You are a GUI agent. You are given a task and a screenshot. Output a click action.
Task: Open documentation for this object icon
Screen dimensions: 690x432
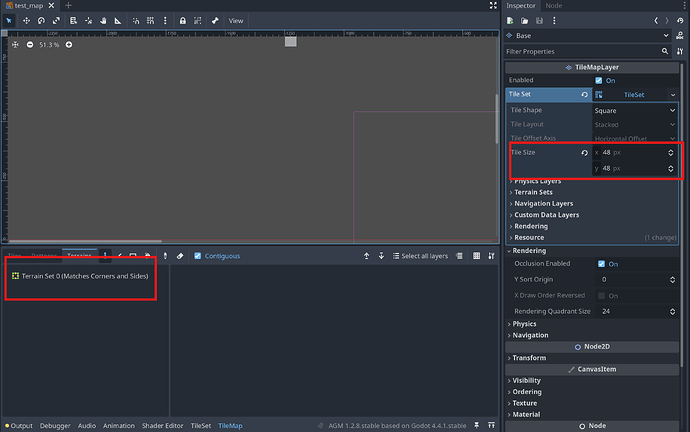click(680, 36)
